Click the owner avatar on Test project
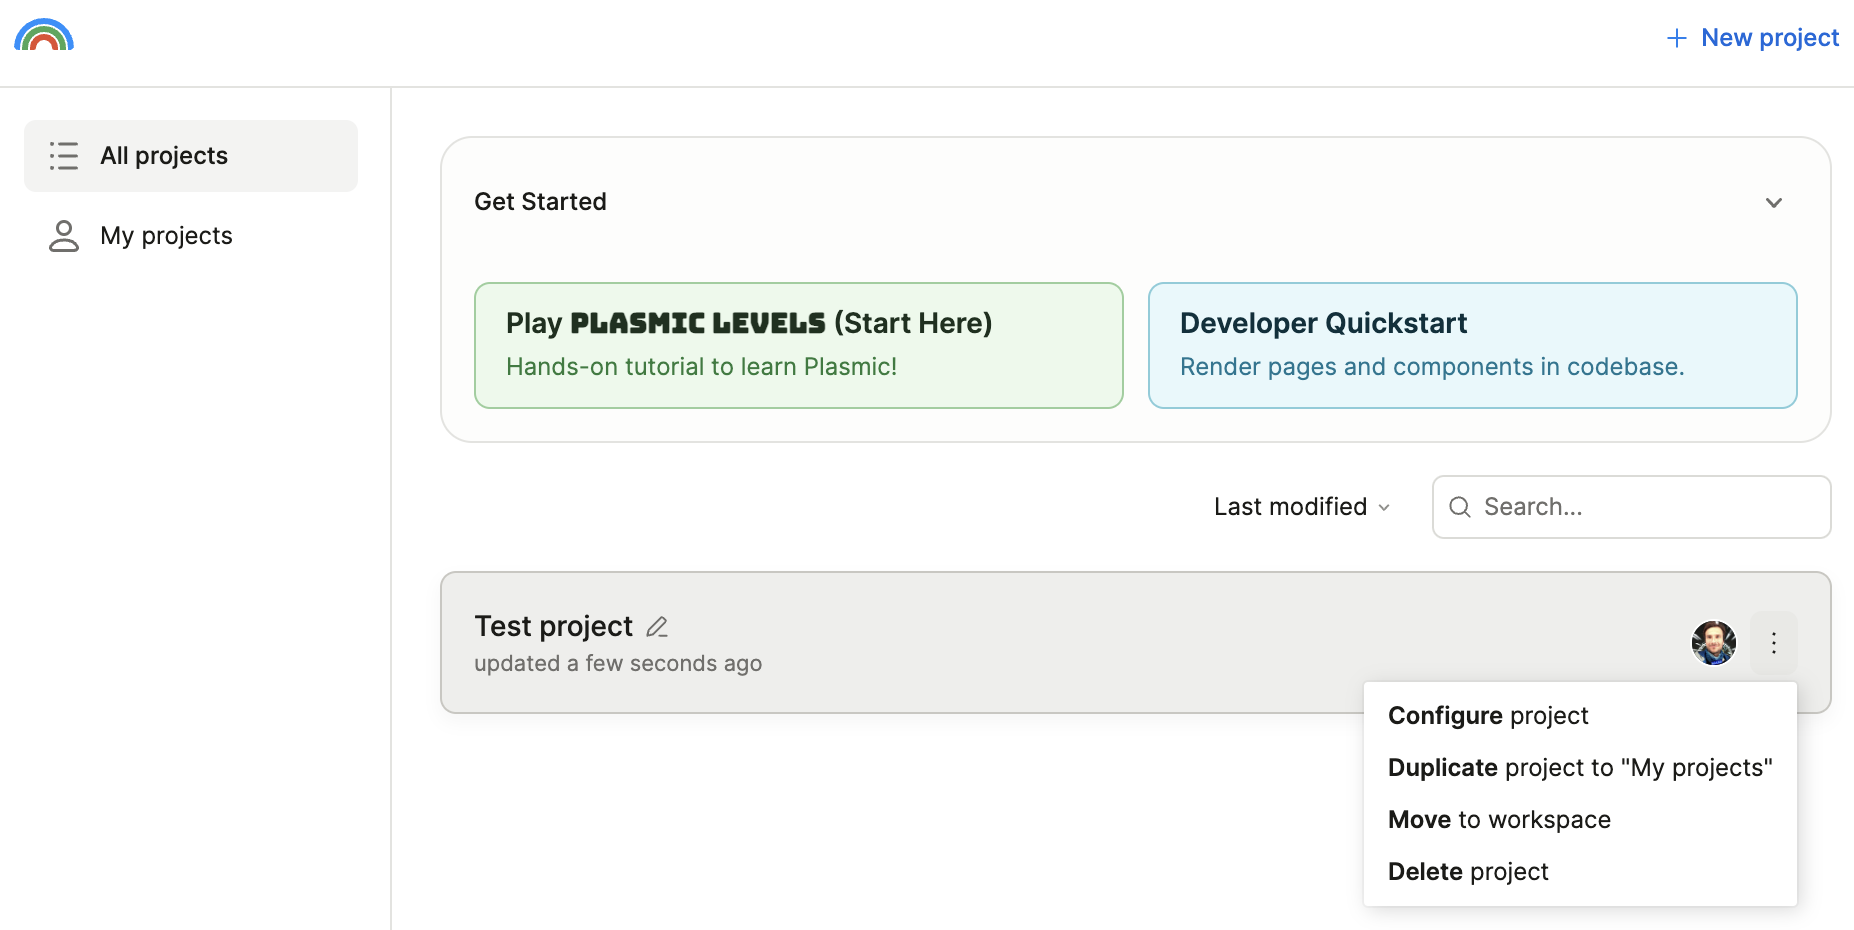The height and width of the screenshot is (930, 1854). 1713,643
